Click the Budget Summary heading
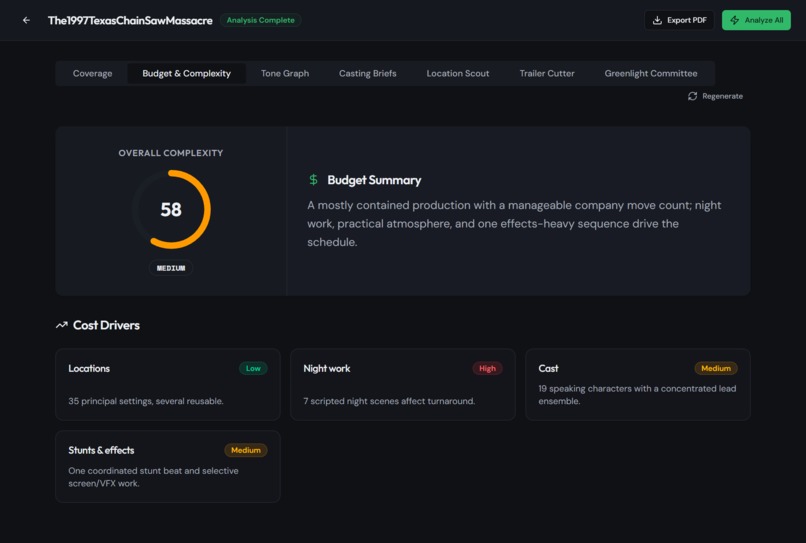 click(374, 180)
